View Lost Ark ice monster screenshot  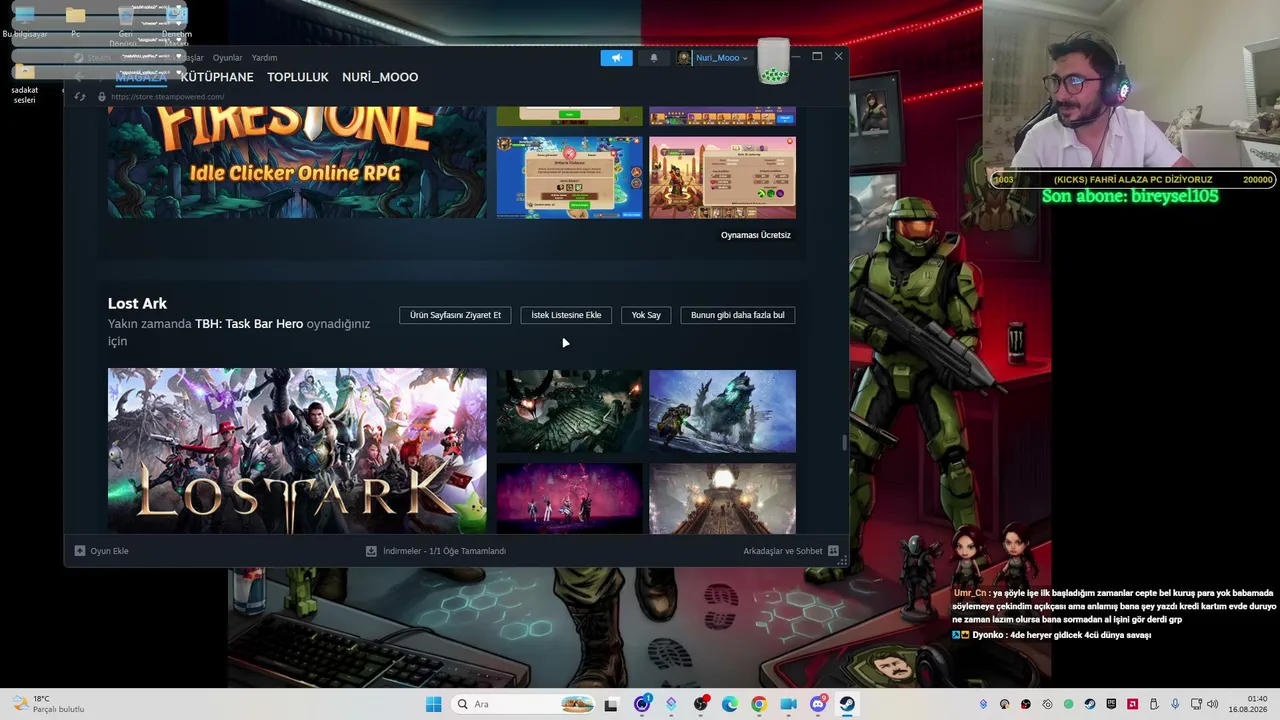coord(722,411)
